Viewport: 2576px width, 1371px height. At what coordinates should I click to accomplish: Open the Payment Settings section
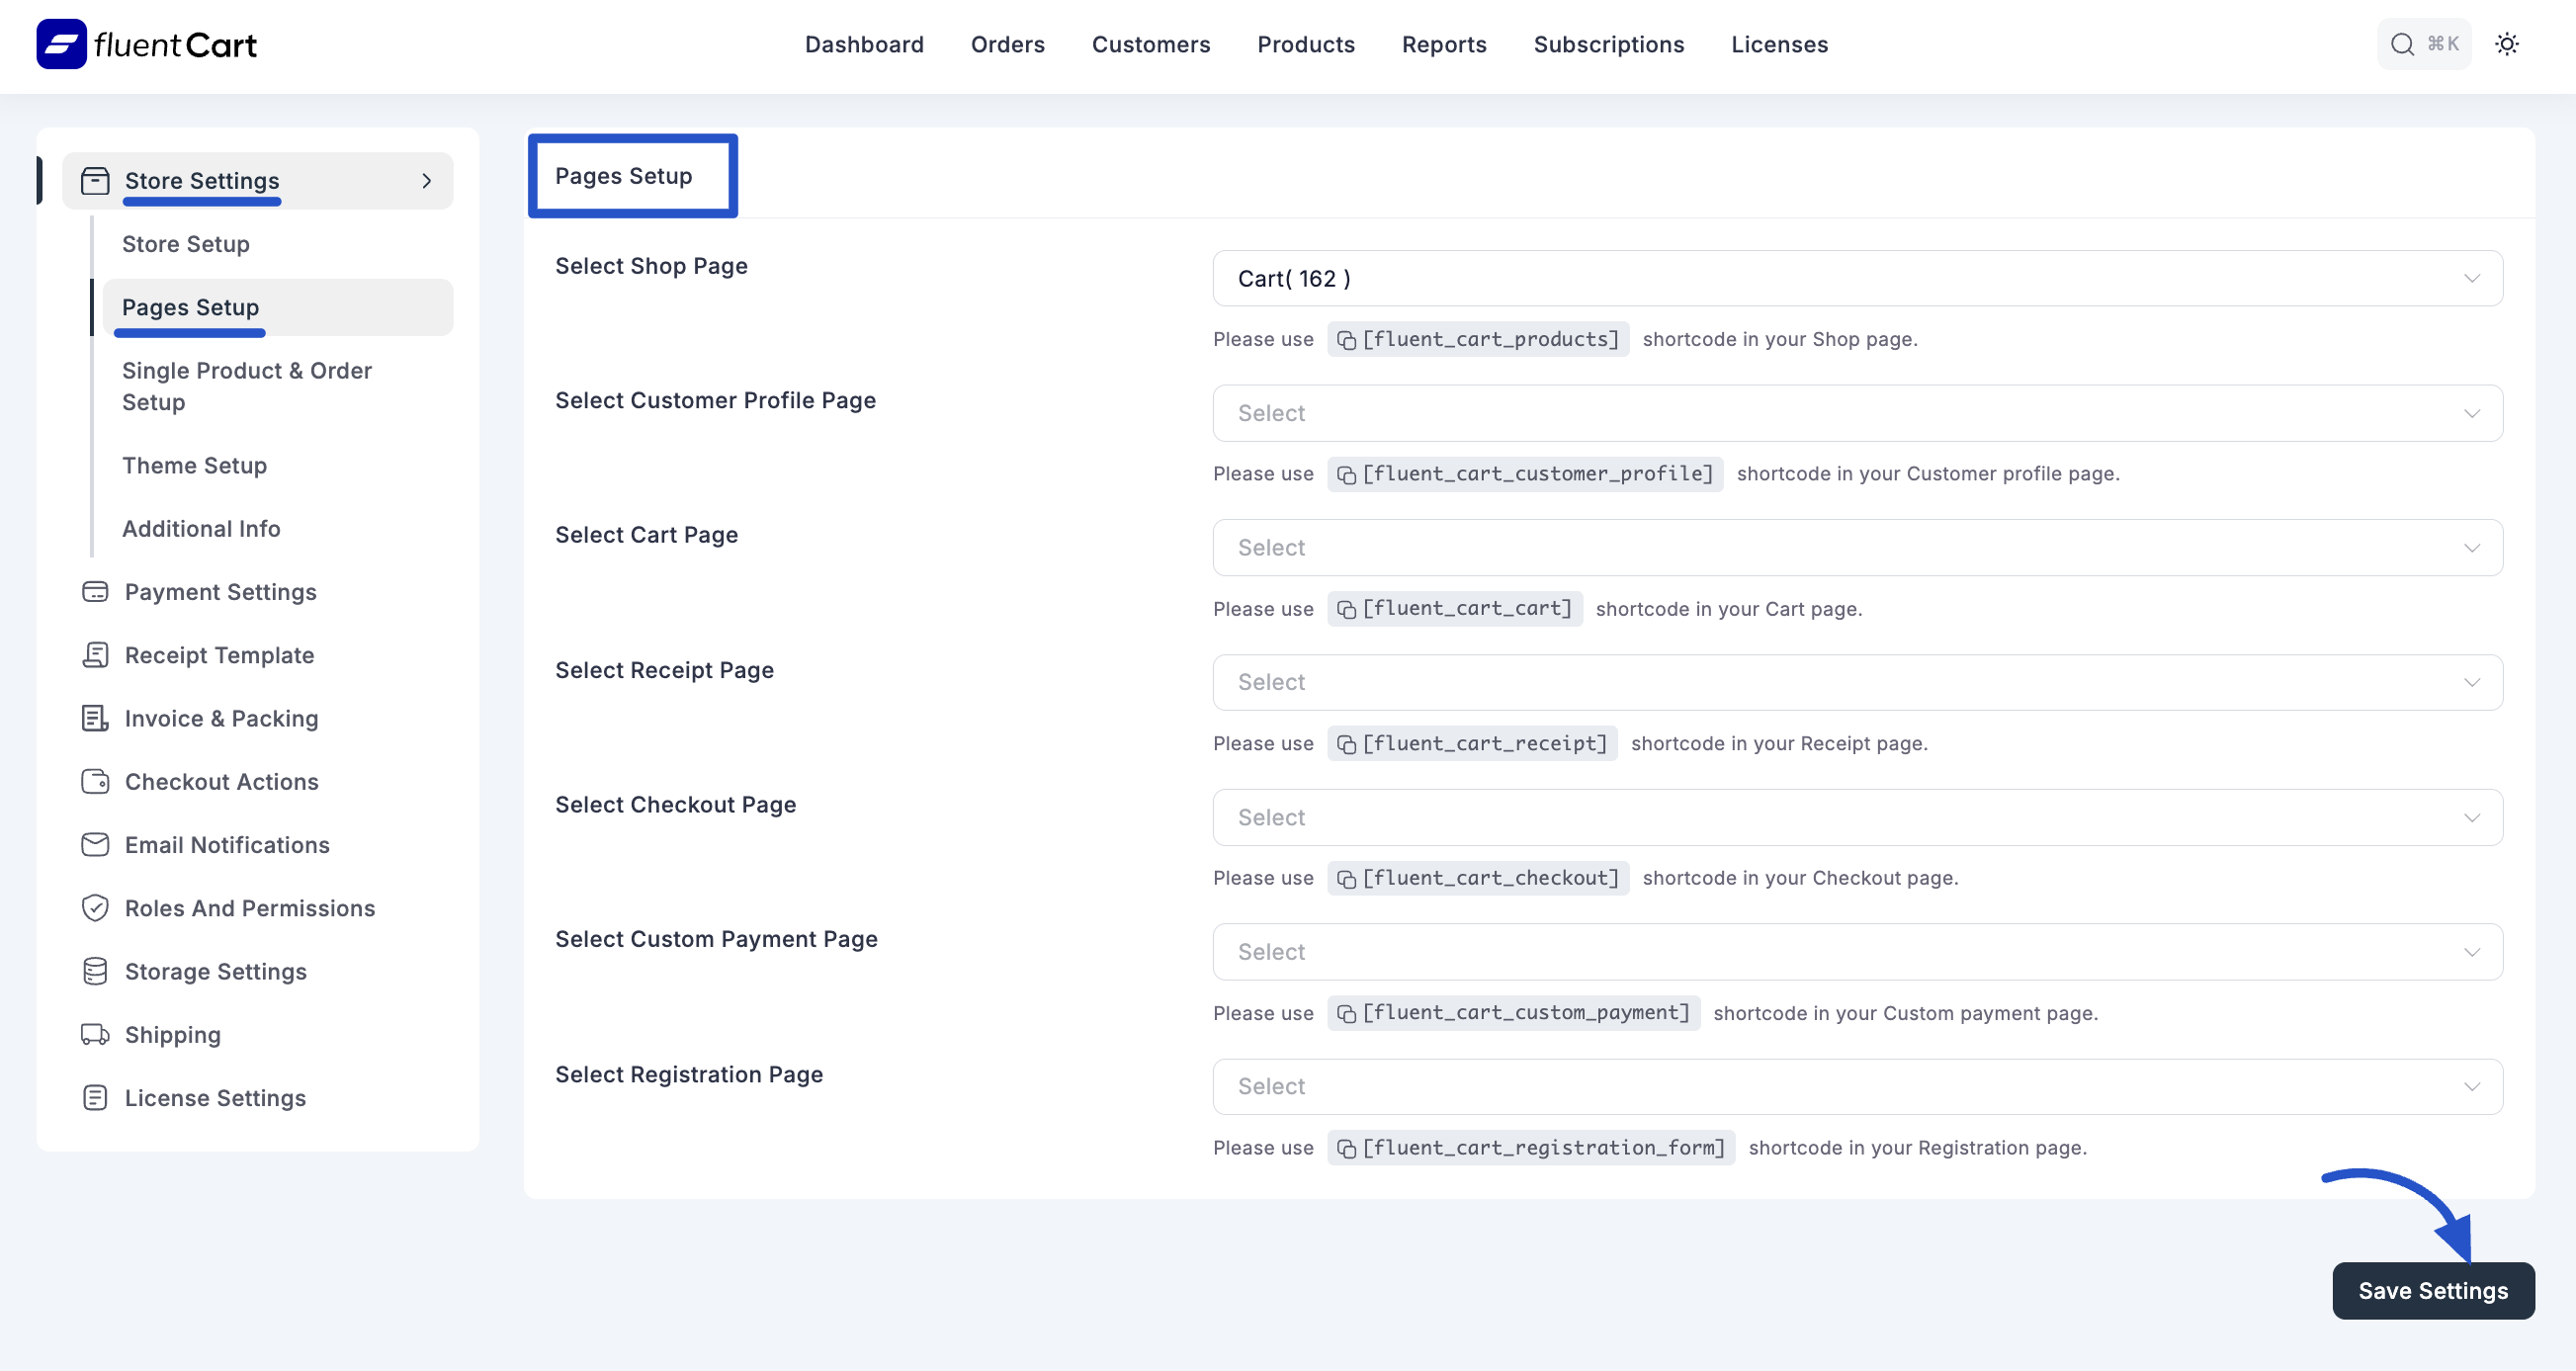click(x=220, y=592)
